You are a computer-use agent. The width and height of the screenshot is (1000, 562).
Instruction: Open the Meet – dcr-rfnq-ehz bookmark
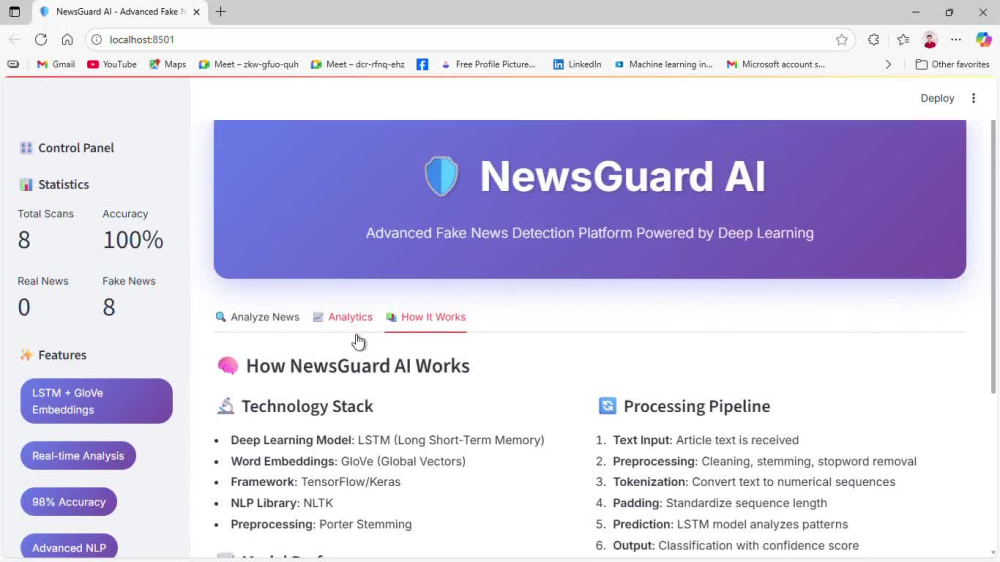pos(357,64)
